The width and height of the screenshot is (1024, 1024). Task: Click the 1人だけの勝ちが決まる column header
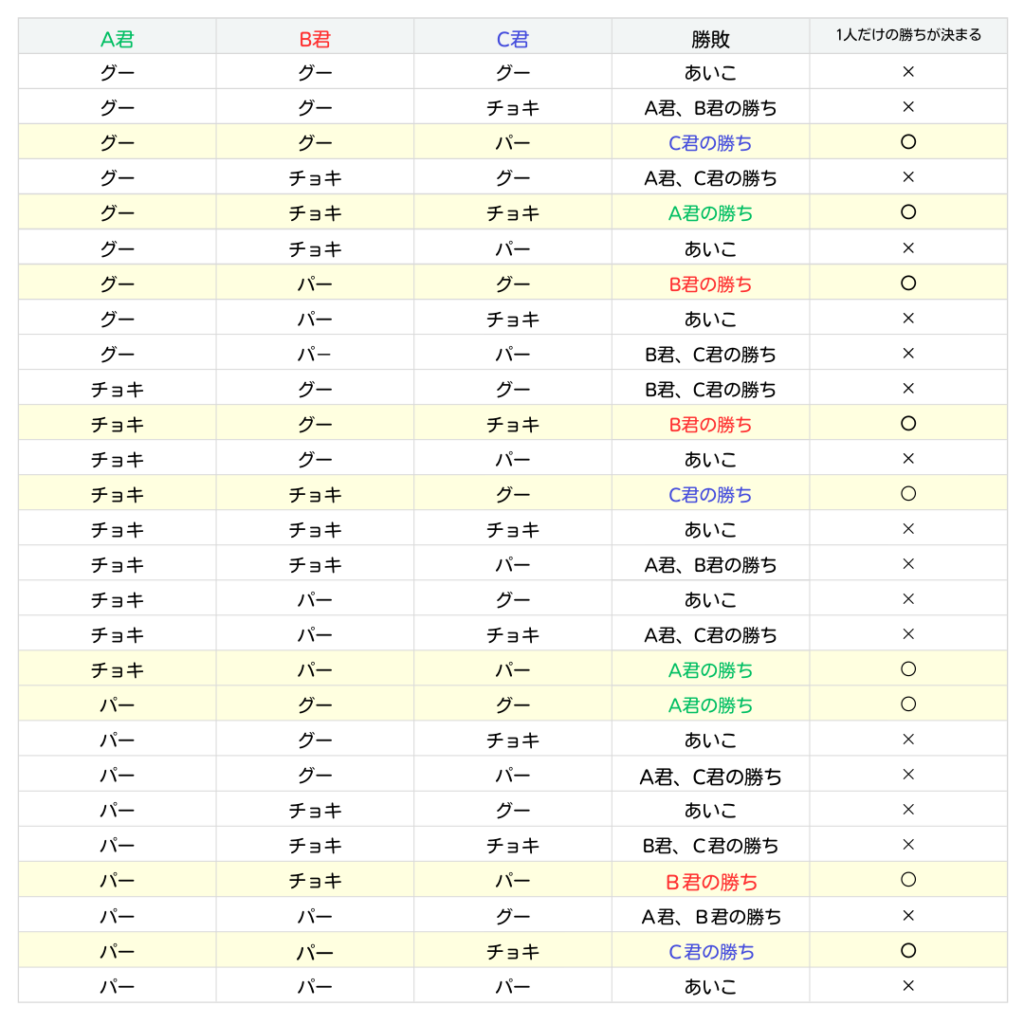tap(908, 35)
